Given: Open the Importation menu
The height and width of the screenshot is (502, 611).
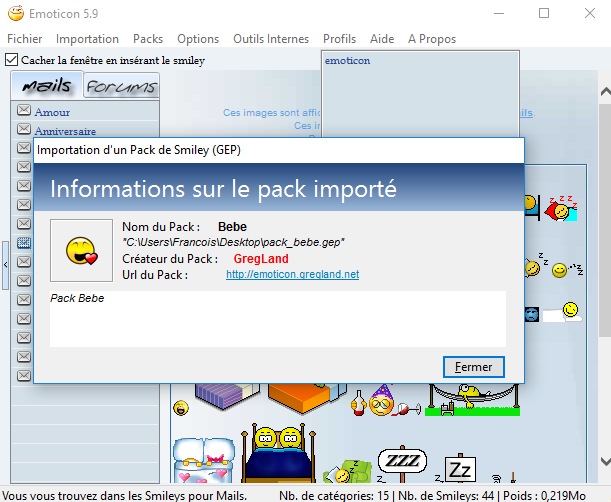Looking at the screenshot, I should click(x=87, y=39).
